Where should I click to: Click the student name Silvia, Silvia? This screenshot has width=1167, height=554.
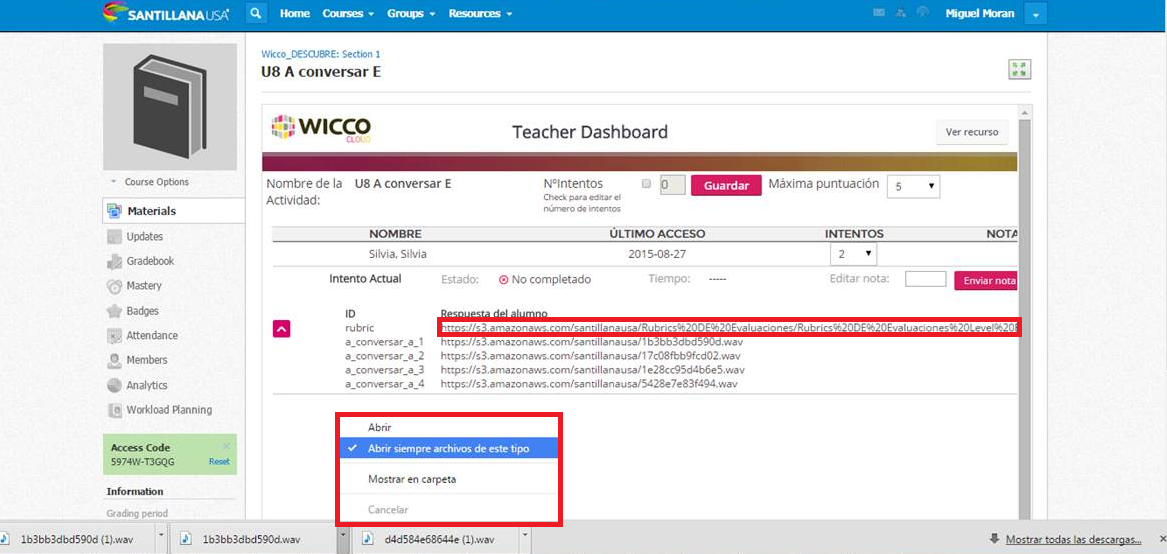397,254
